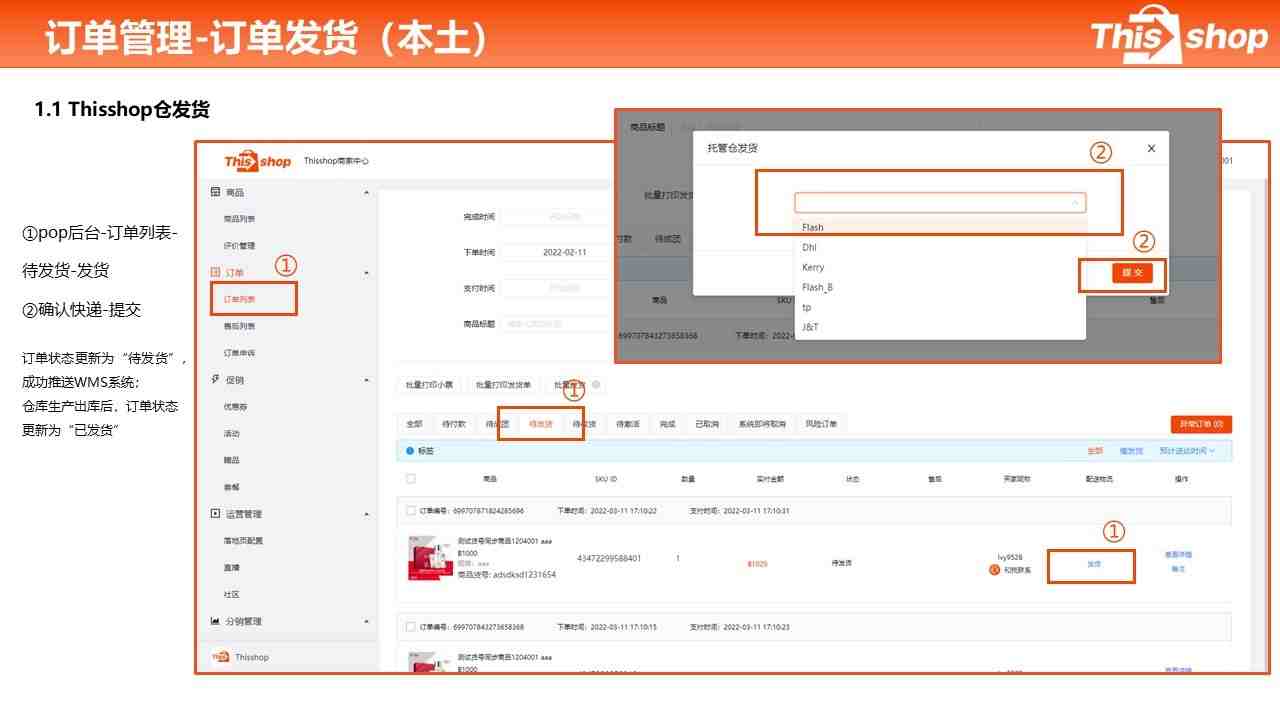Switch to the 完成 order tab
Viewport: 1280px width, 720px height.
tap(667, 424)
